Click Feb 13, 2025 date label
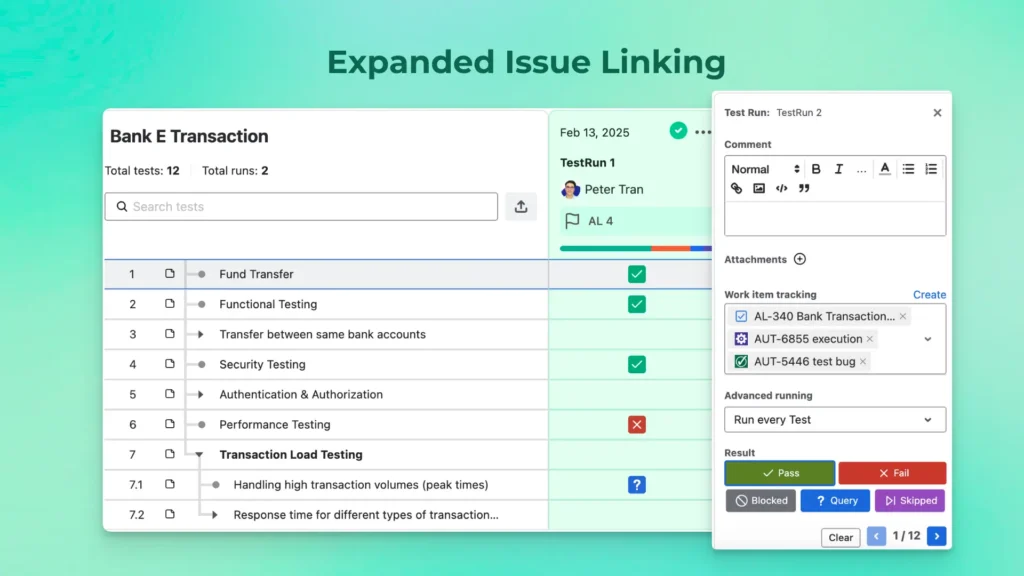 point(594,133)
